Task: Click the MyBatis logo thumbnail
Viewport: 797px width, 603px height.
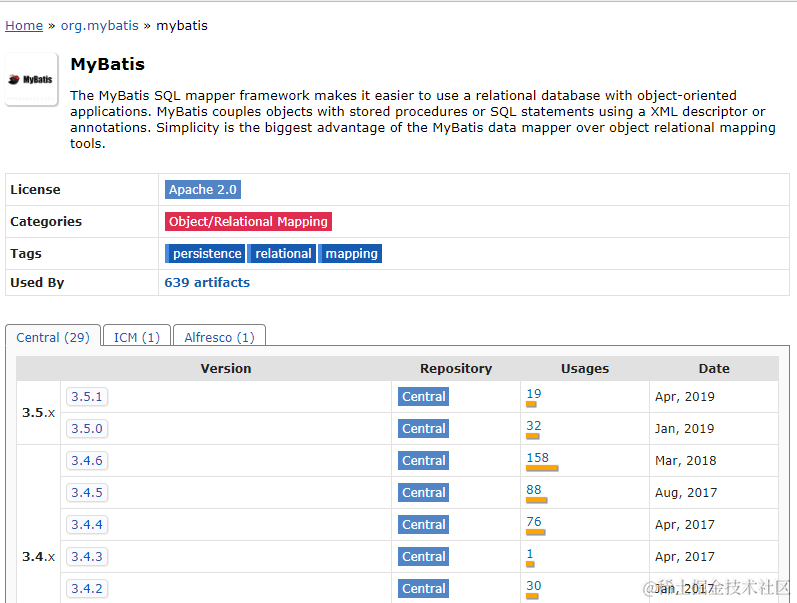Action: [32, 79]
